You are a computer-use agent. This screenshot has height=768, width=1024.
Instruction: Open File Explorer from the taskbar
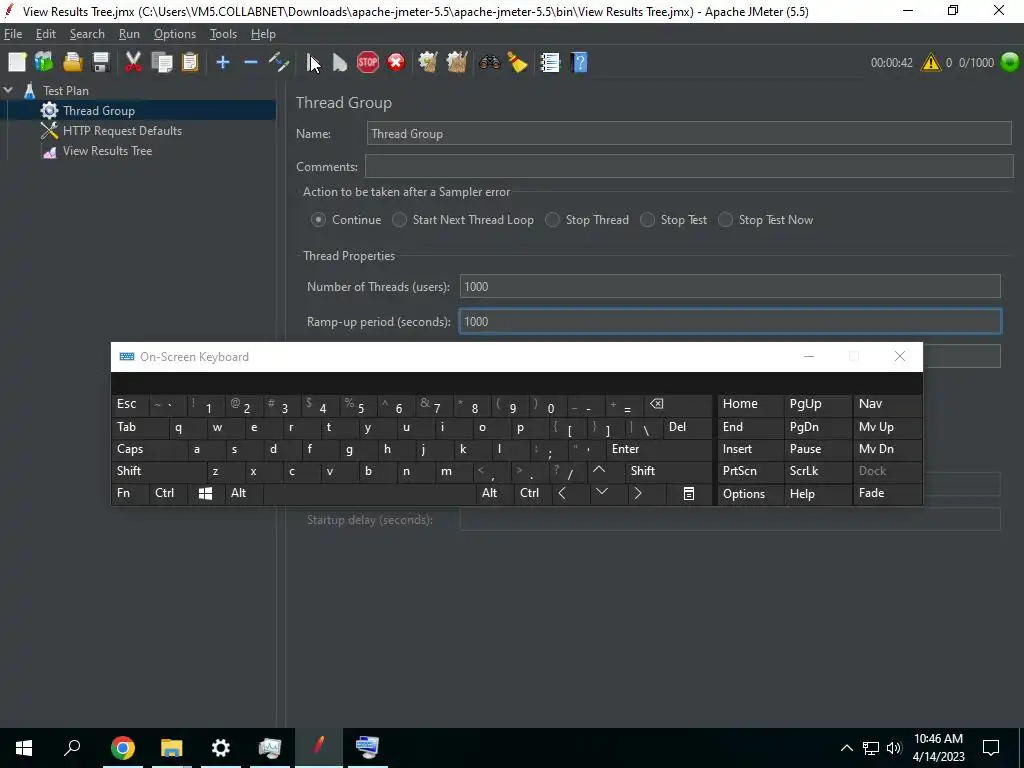point(172,748)
